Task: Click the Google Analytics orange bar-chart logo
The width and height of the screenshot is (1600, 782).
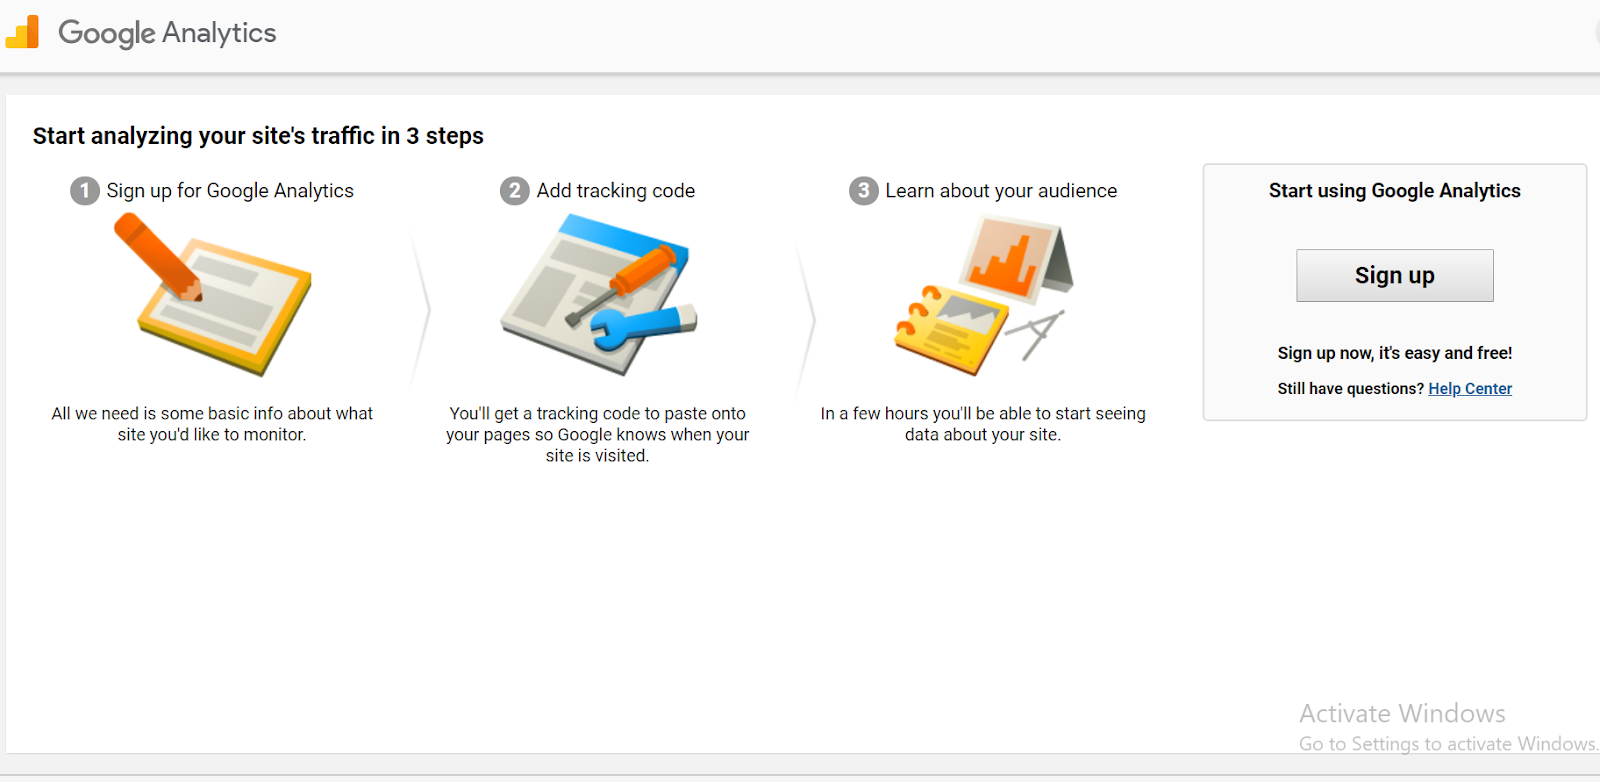Action: (22, 32)
